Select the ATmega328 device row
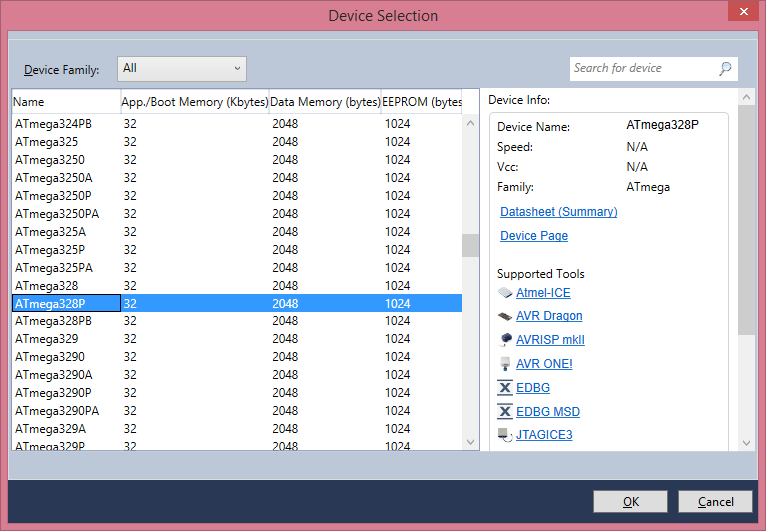 coord(237,285)
